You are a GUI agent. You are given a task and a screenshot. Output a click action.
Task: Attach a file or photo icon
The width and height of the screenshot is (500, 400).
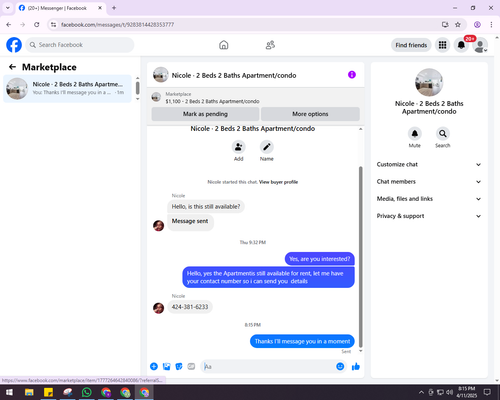point(166,367)
